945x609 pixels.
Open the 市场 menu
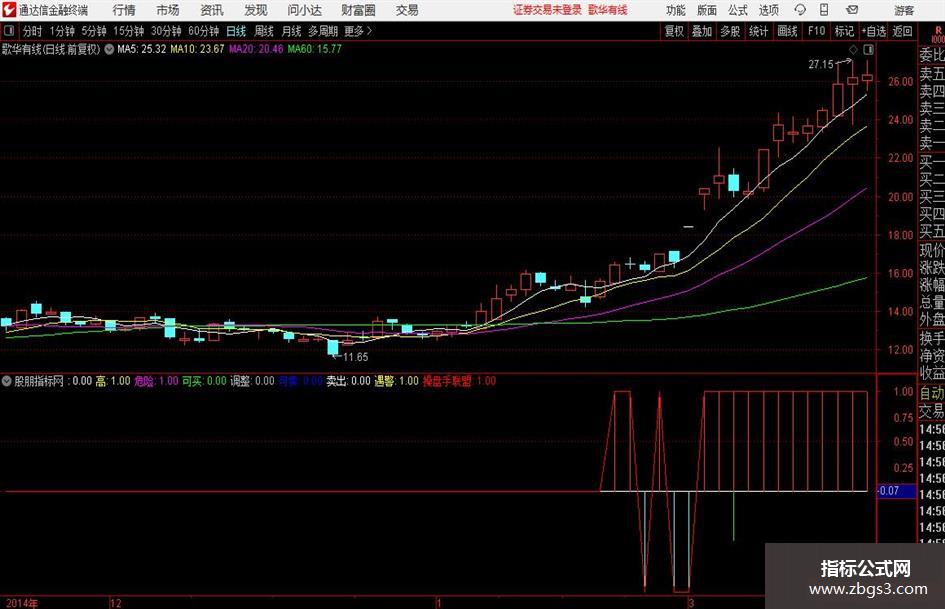pyautogui.click(x=168, y=10)
